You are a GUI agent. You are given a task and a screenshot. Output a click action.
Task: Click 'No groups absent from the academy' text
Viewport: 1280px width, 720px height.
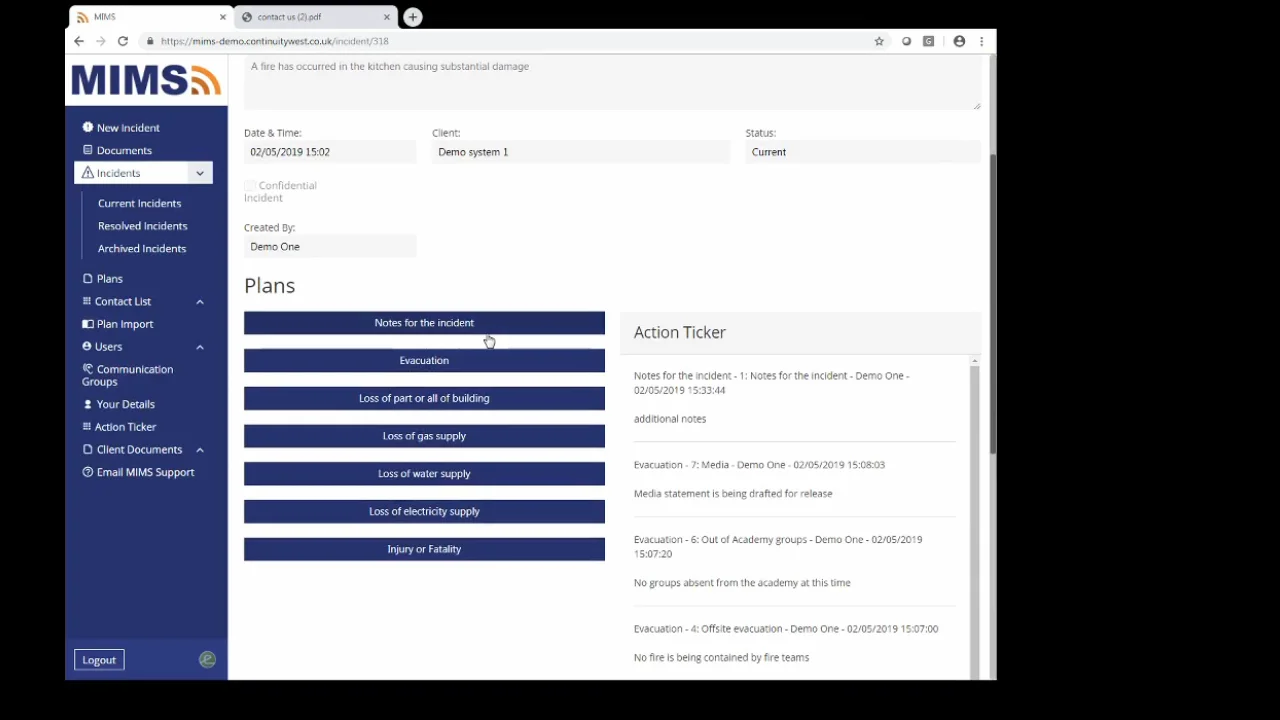742,583
